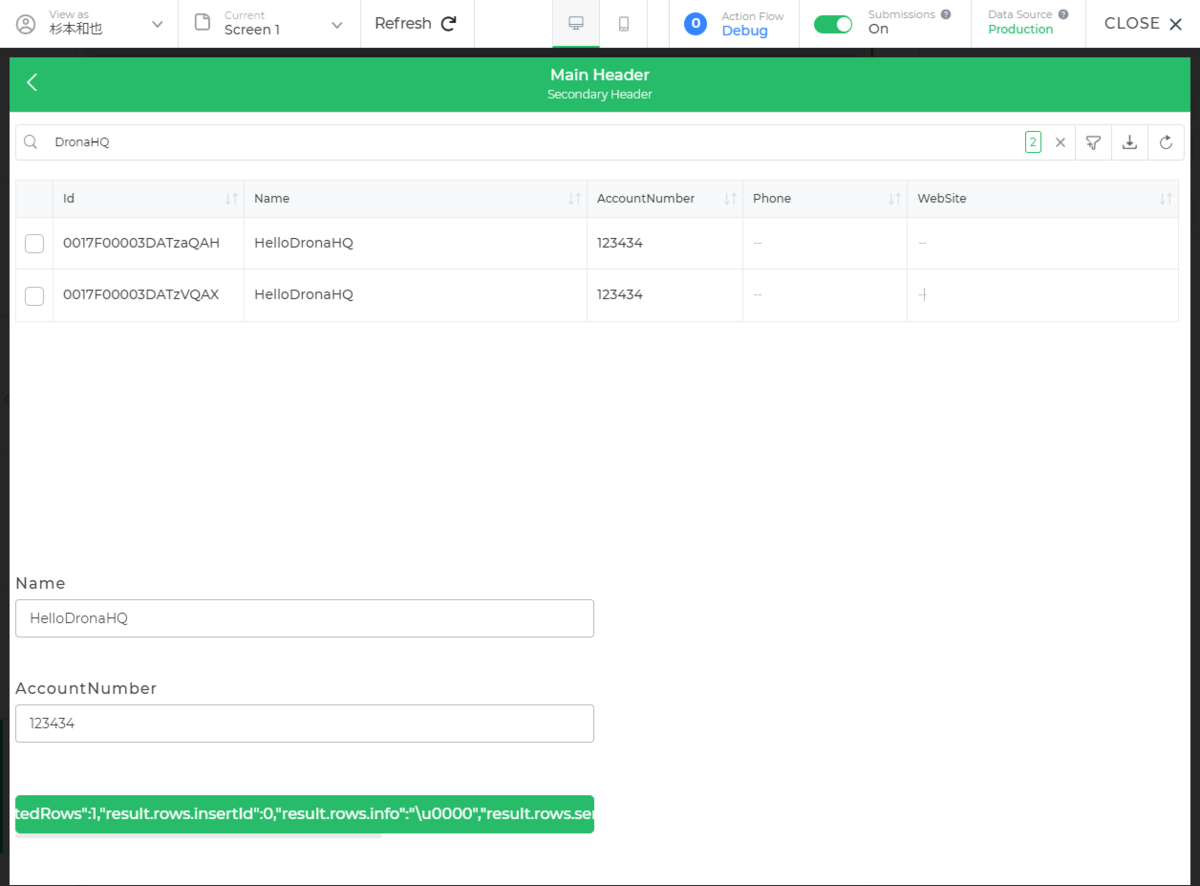1200x886 pixels.
Task: Download the table data
Action: coord(1129,142)
